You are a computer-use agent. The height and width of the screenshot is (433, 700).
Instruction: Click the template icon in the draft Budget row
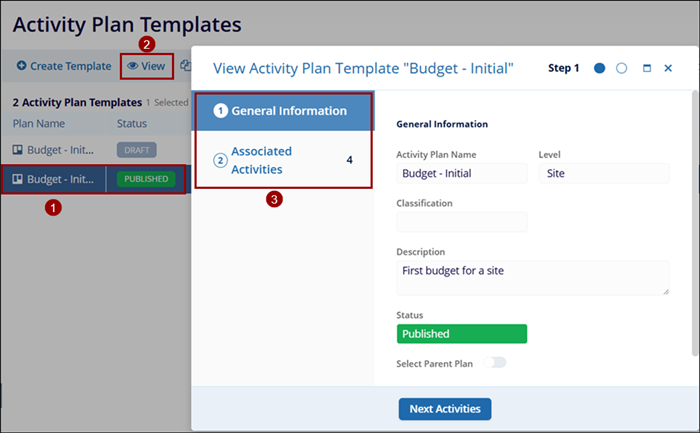(18, 150)
